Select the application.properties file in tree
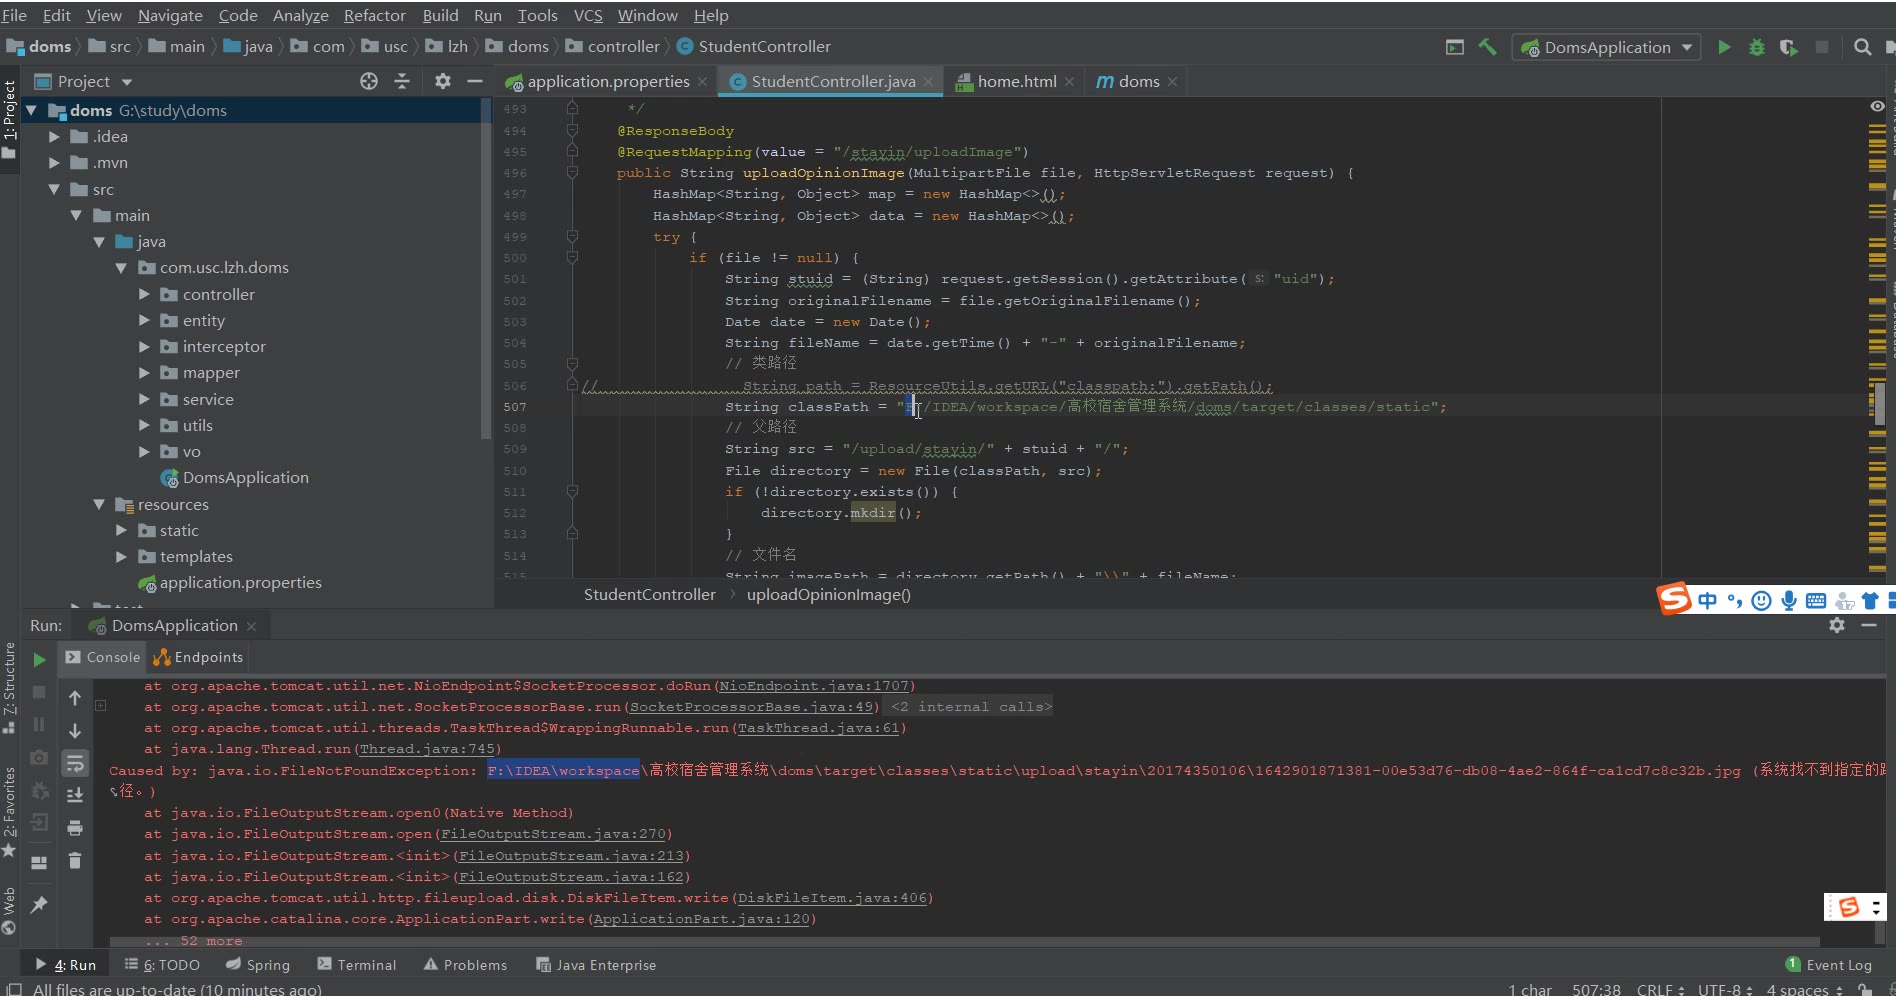The image size is (1896, 996). pyautogui.click(x=240, y=583)
